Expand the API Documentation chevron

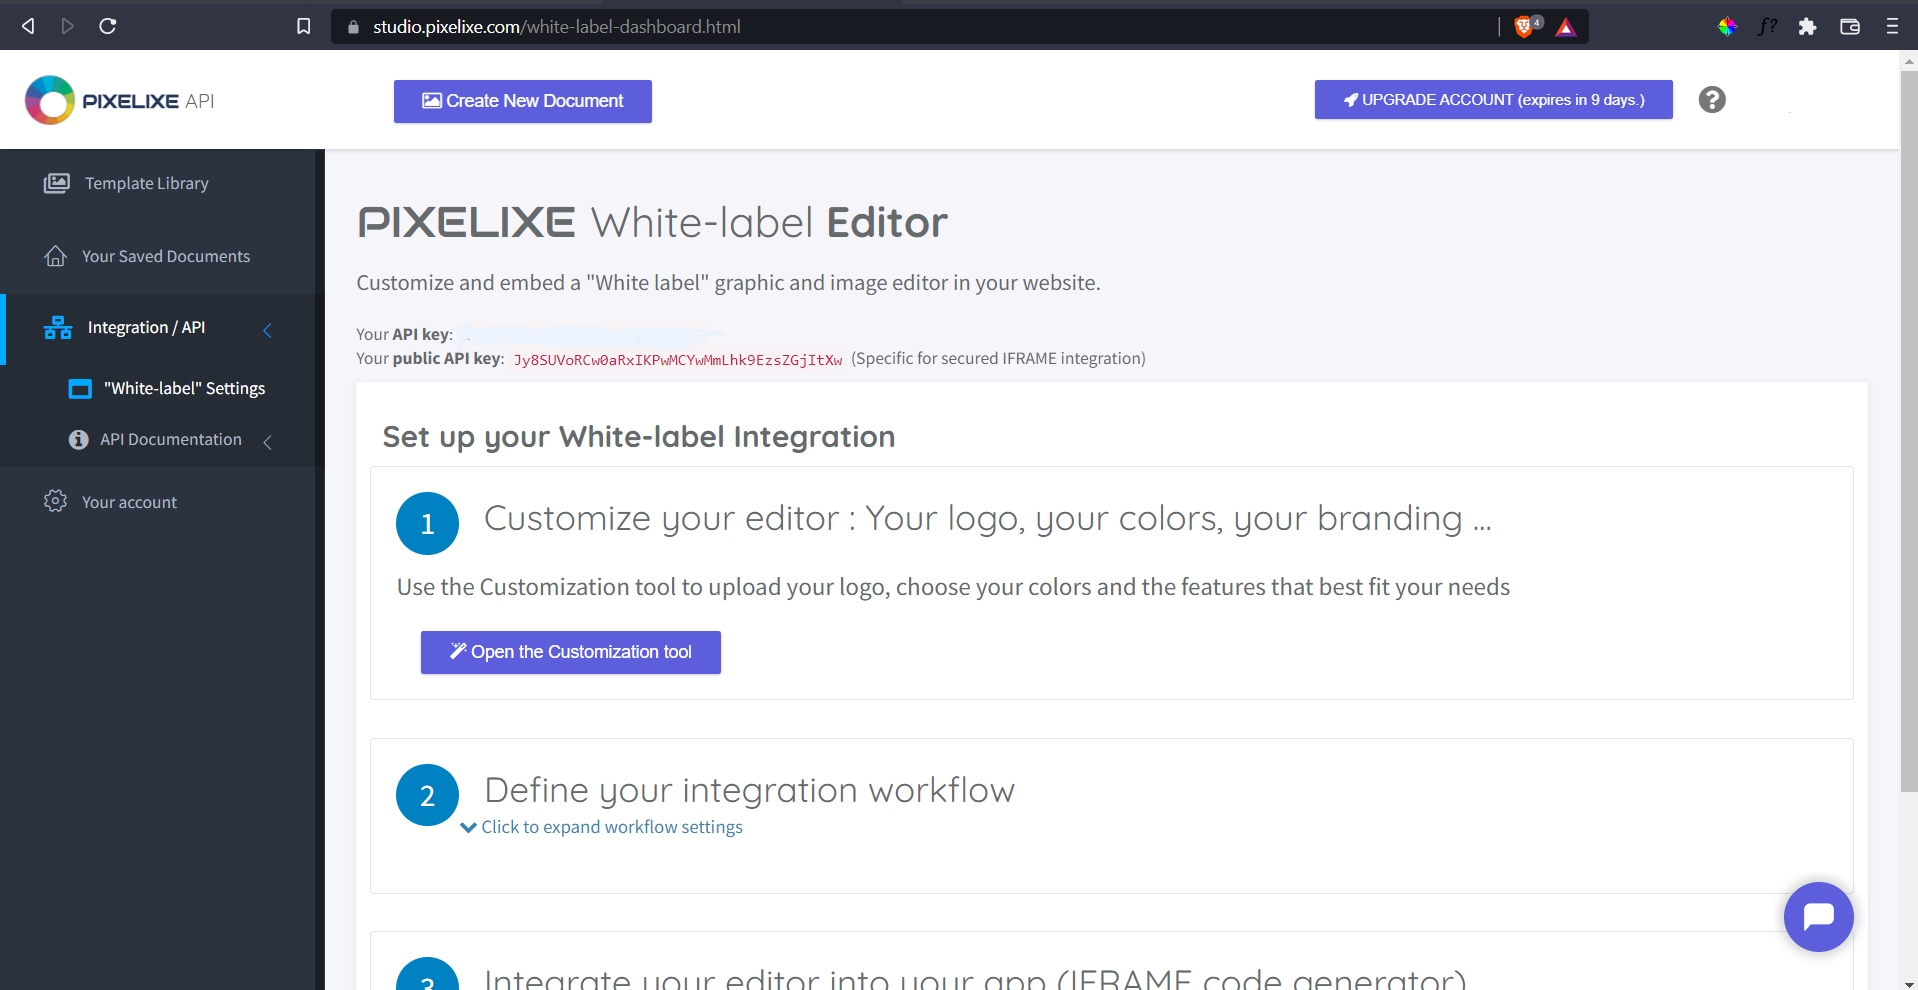click(267, 442)
